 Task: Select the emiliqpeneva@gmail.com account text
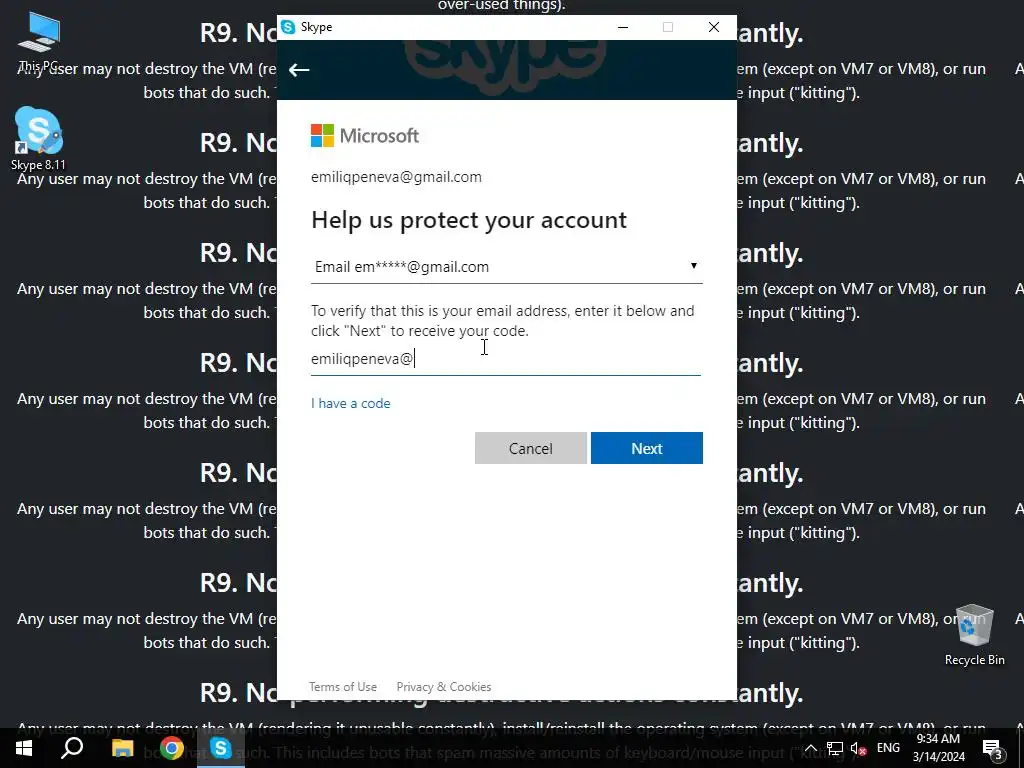(396, 177)
